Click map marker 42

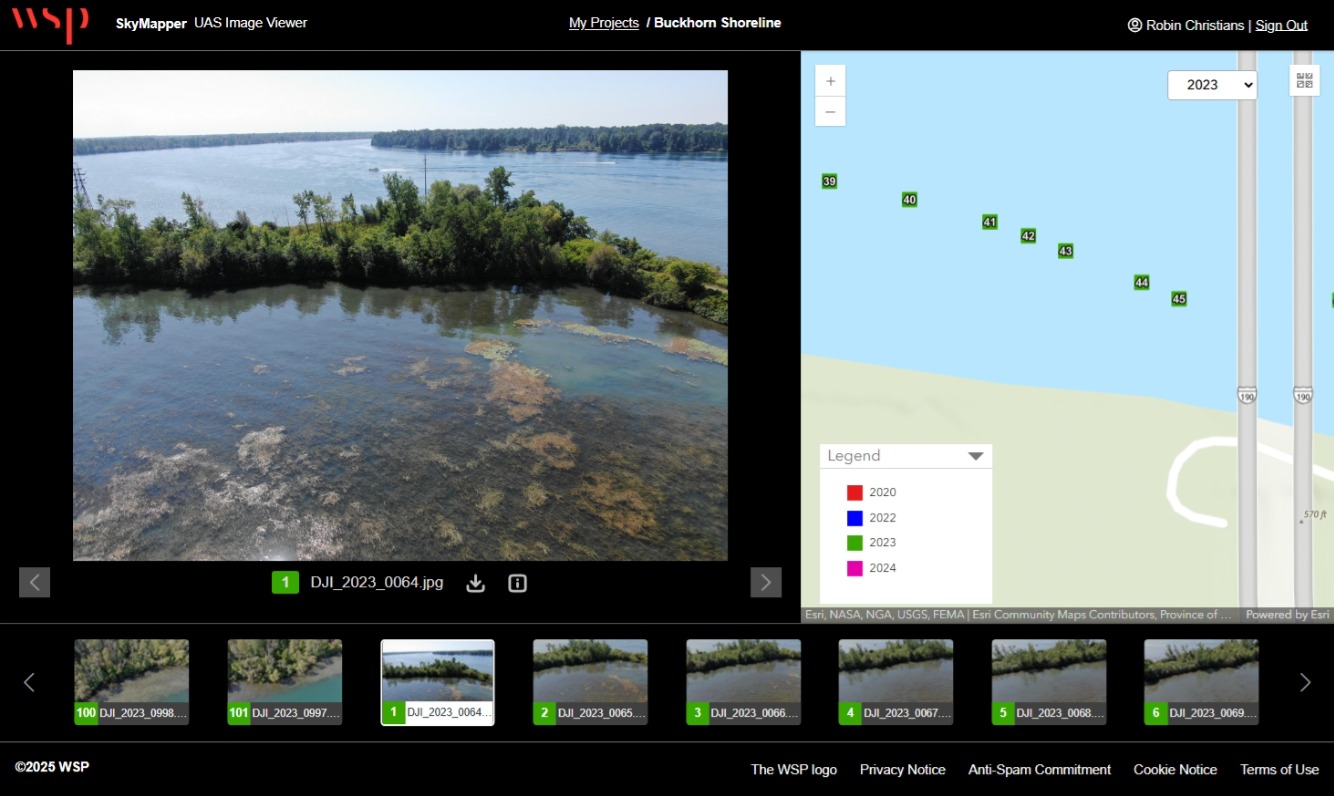[x=1028, y=236]
